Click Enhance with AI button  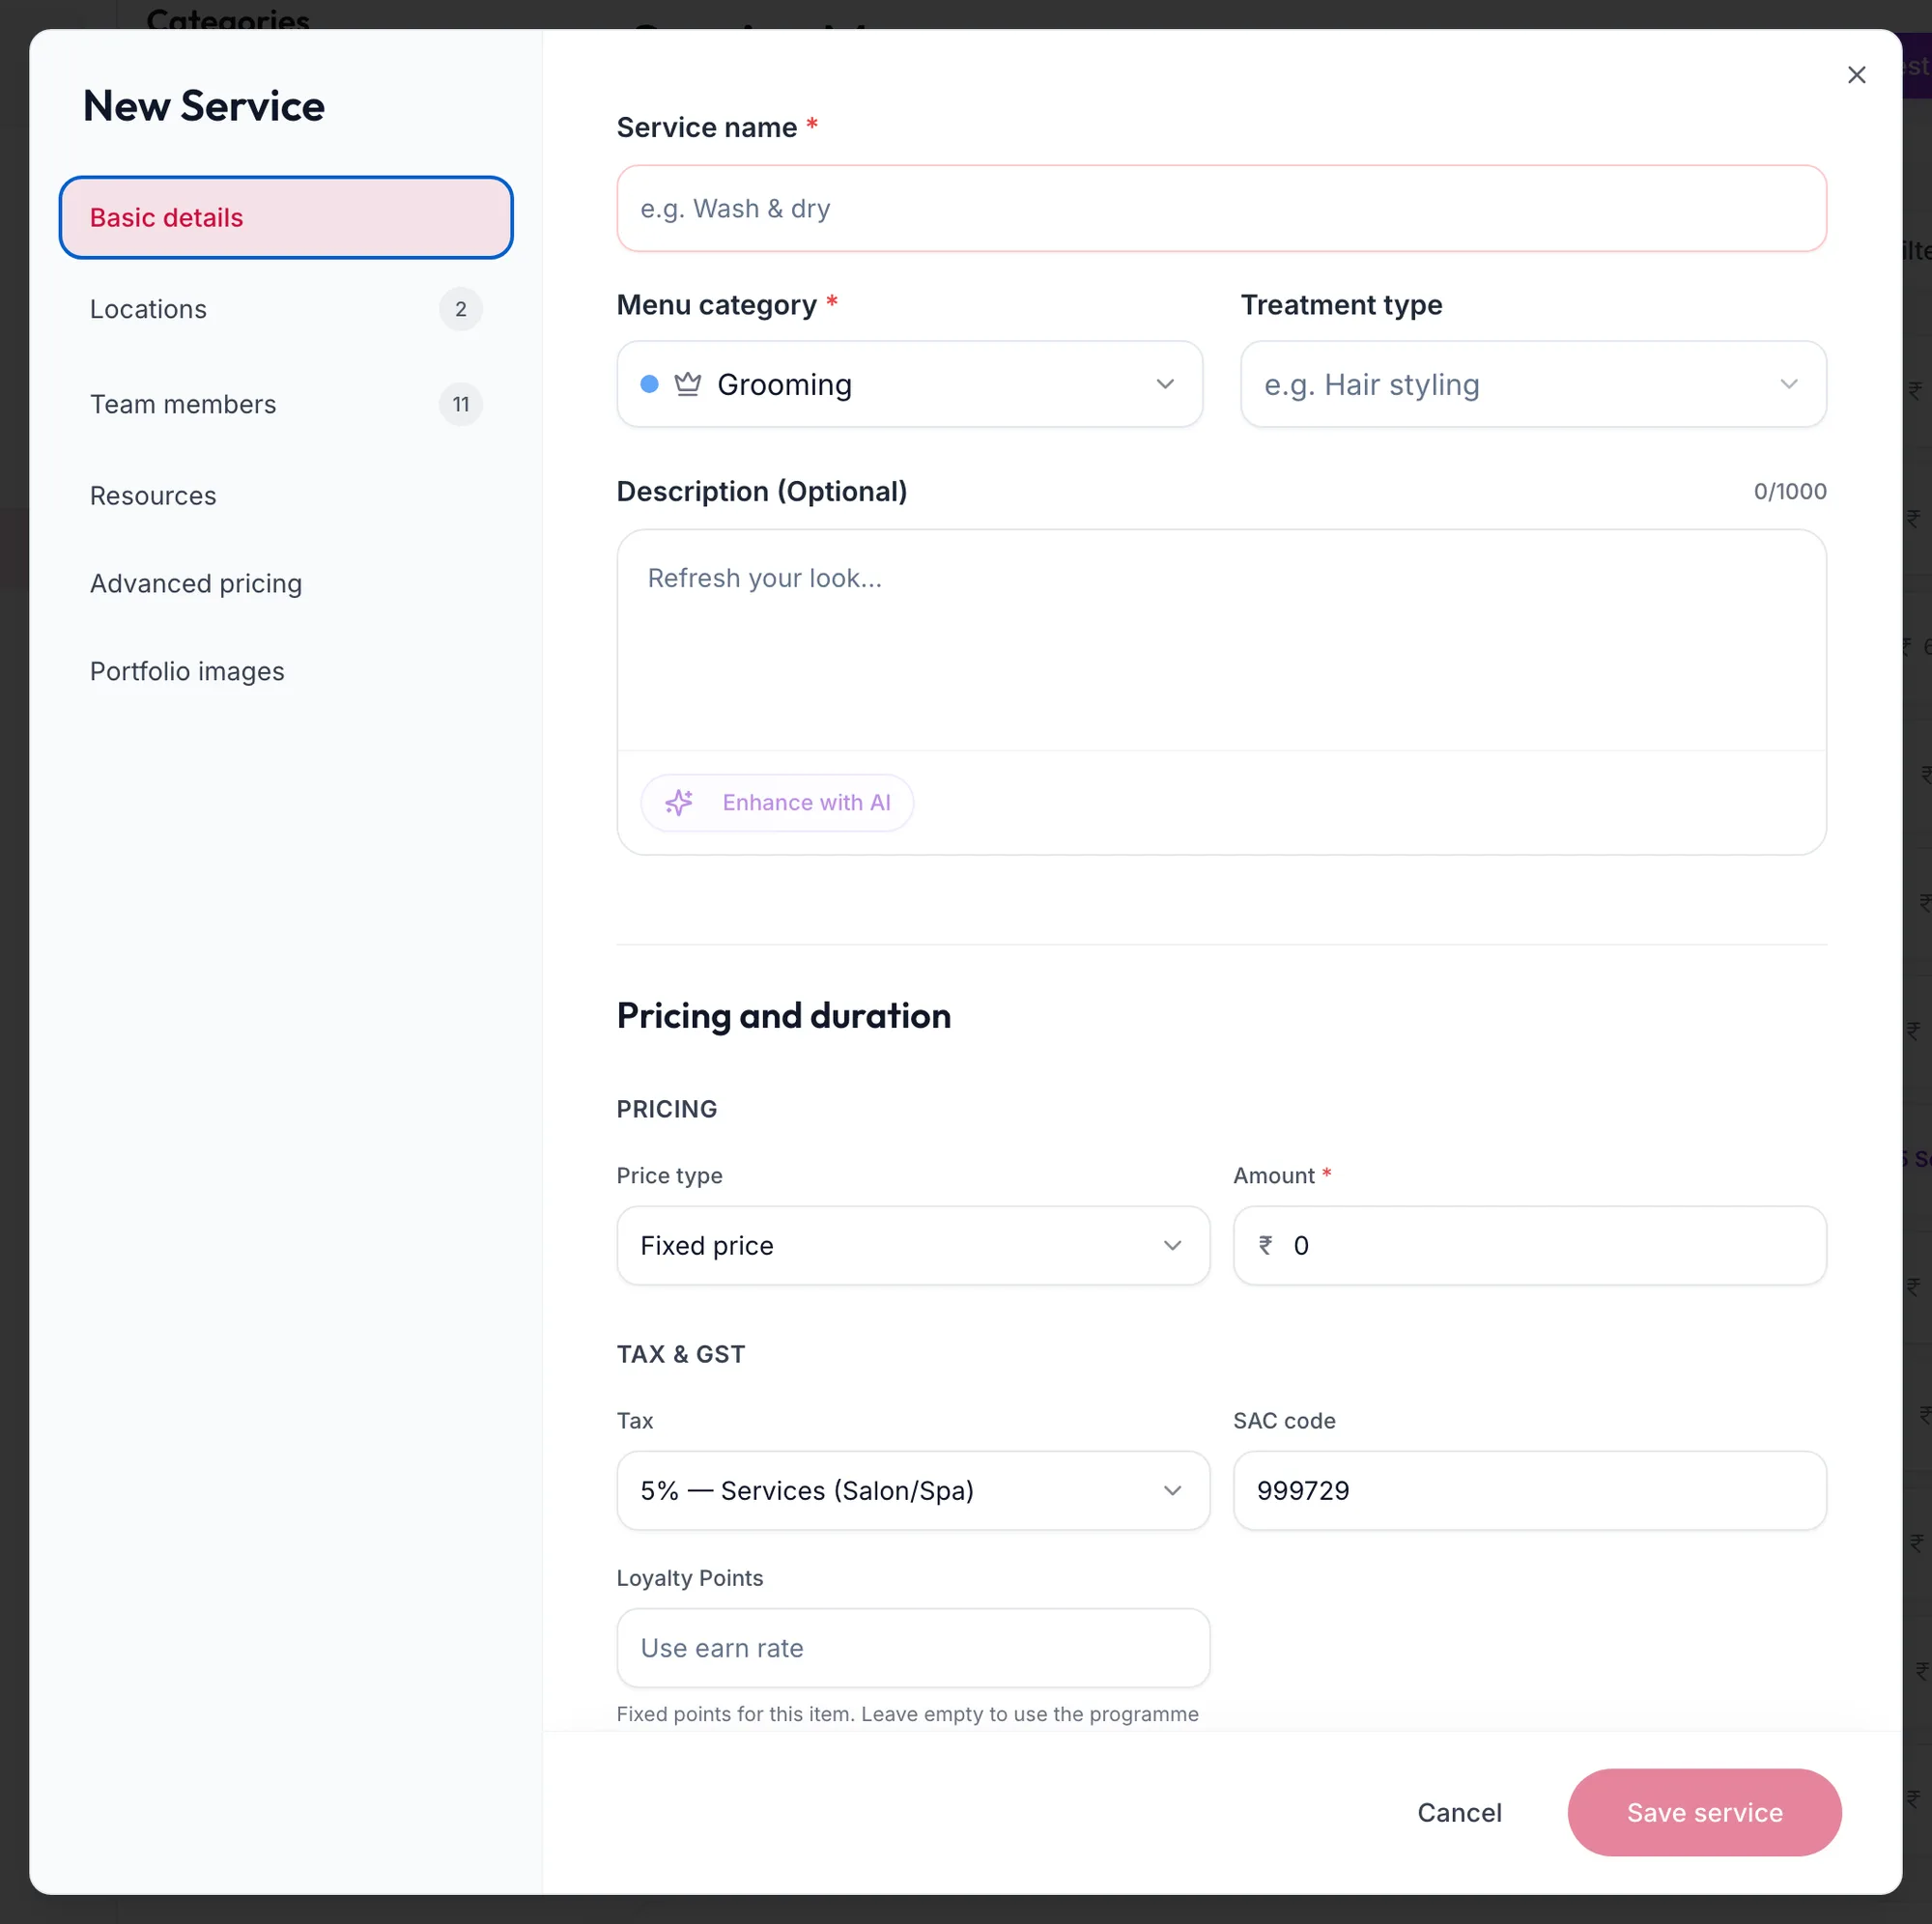click(777, 802)
